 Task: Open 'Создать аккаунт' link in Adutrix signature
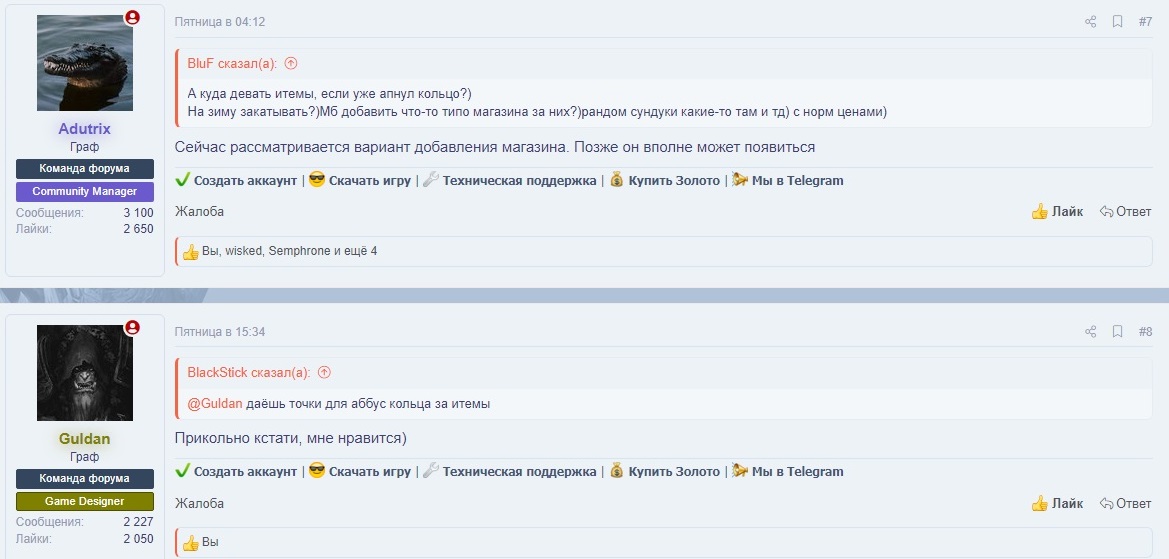pos(245,181)
